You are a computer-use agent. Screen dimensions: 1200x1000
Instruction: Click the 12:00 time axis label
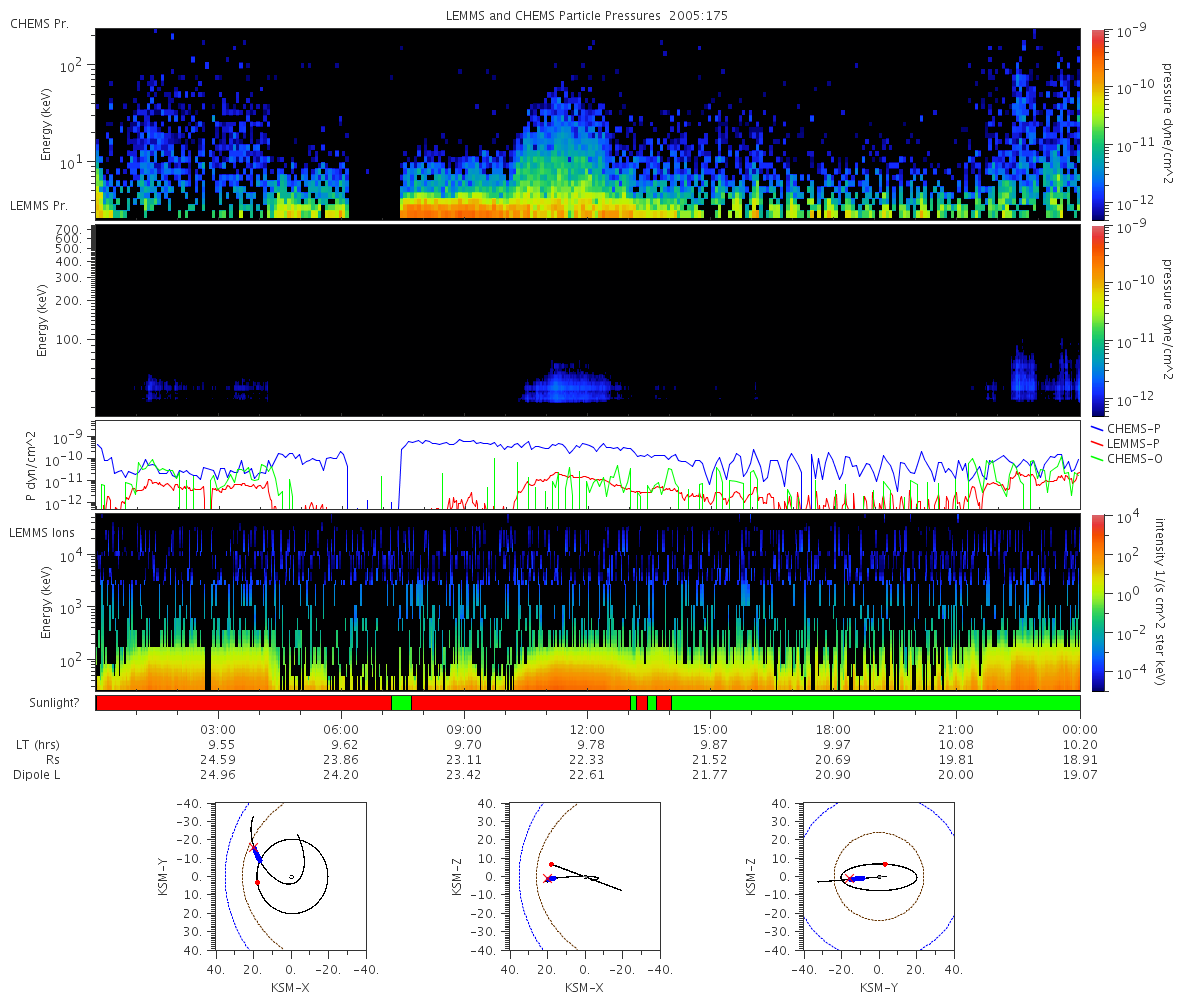tap(587, 729)
